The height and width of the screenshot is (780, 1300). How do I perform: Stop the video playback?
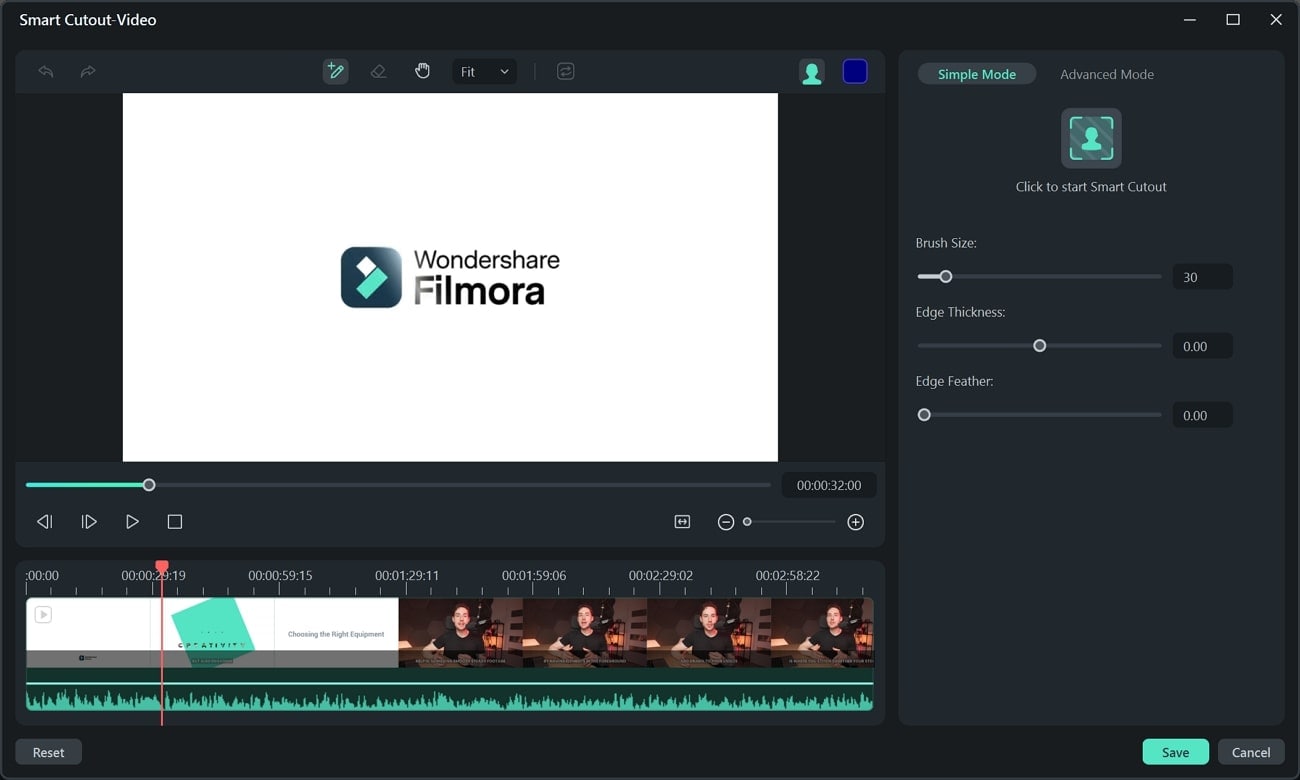pyautogui.click(x=175, y=522)
